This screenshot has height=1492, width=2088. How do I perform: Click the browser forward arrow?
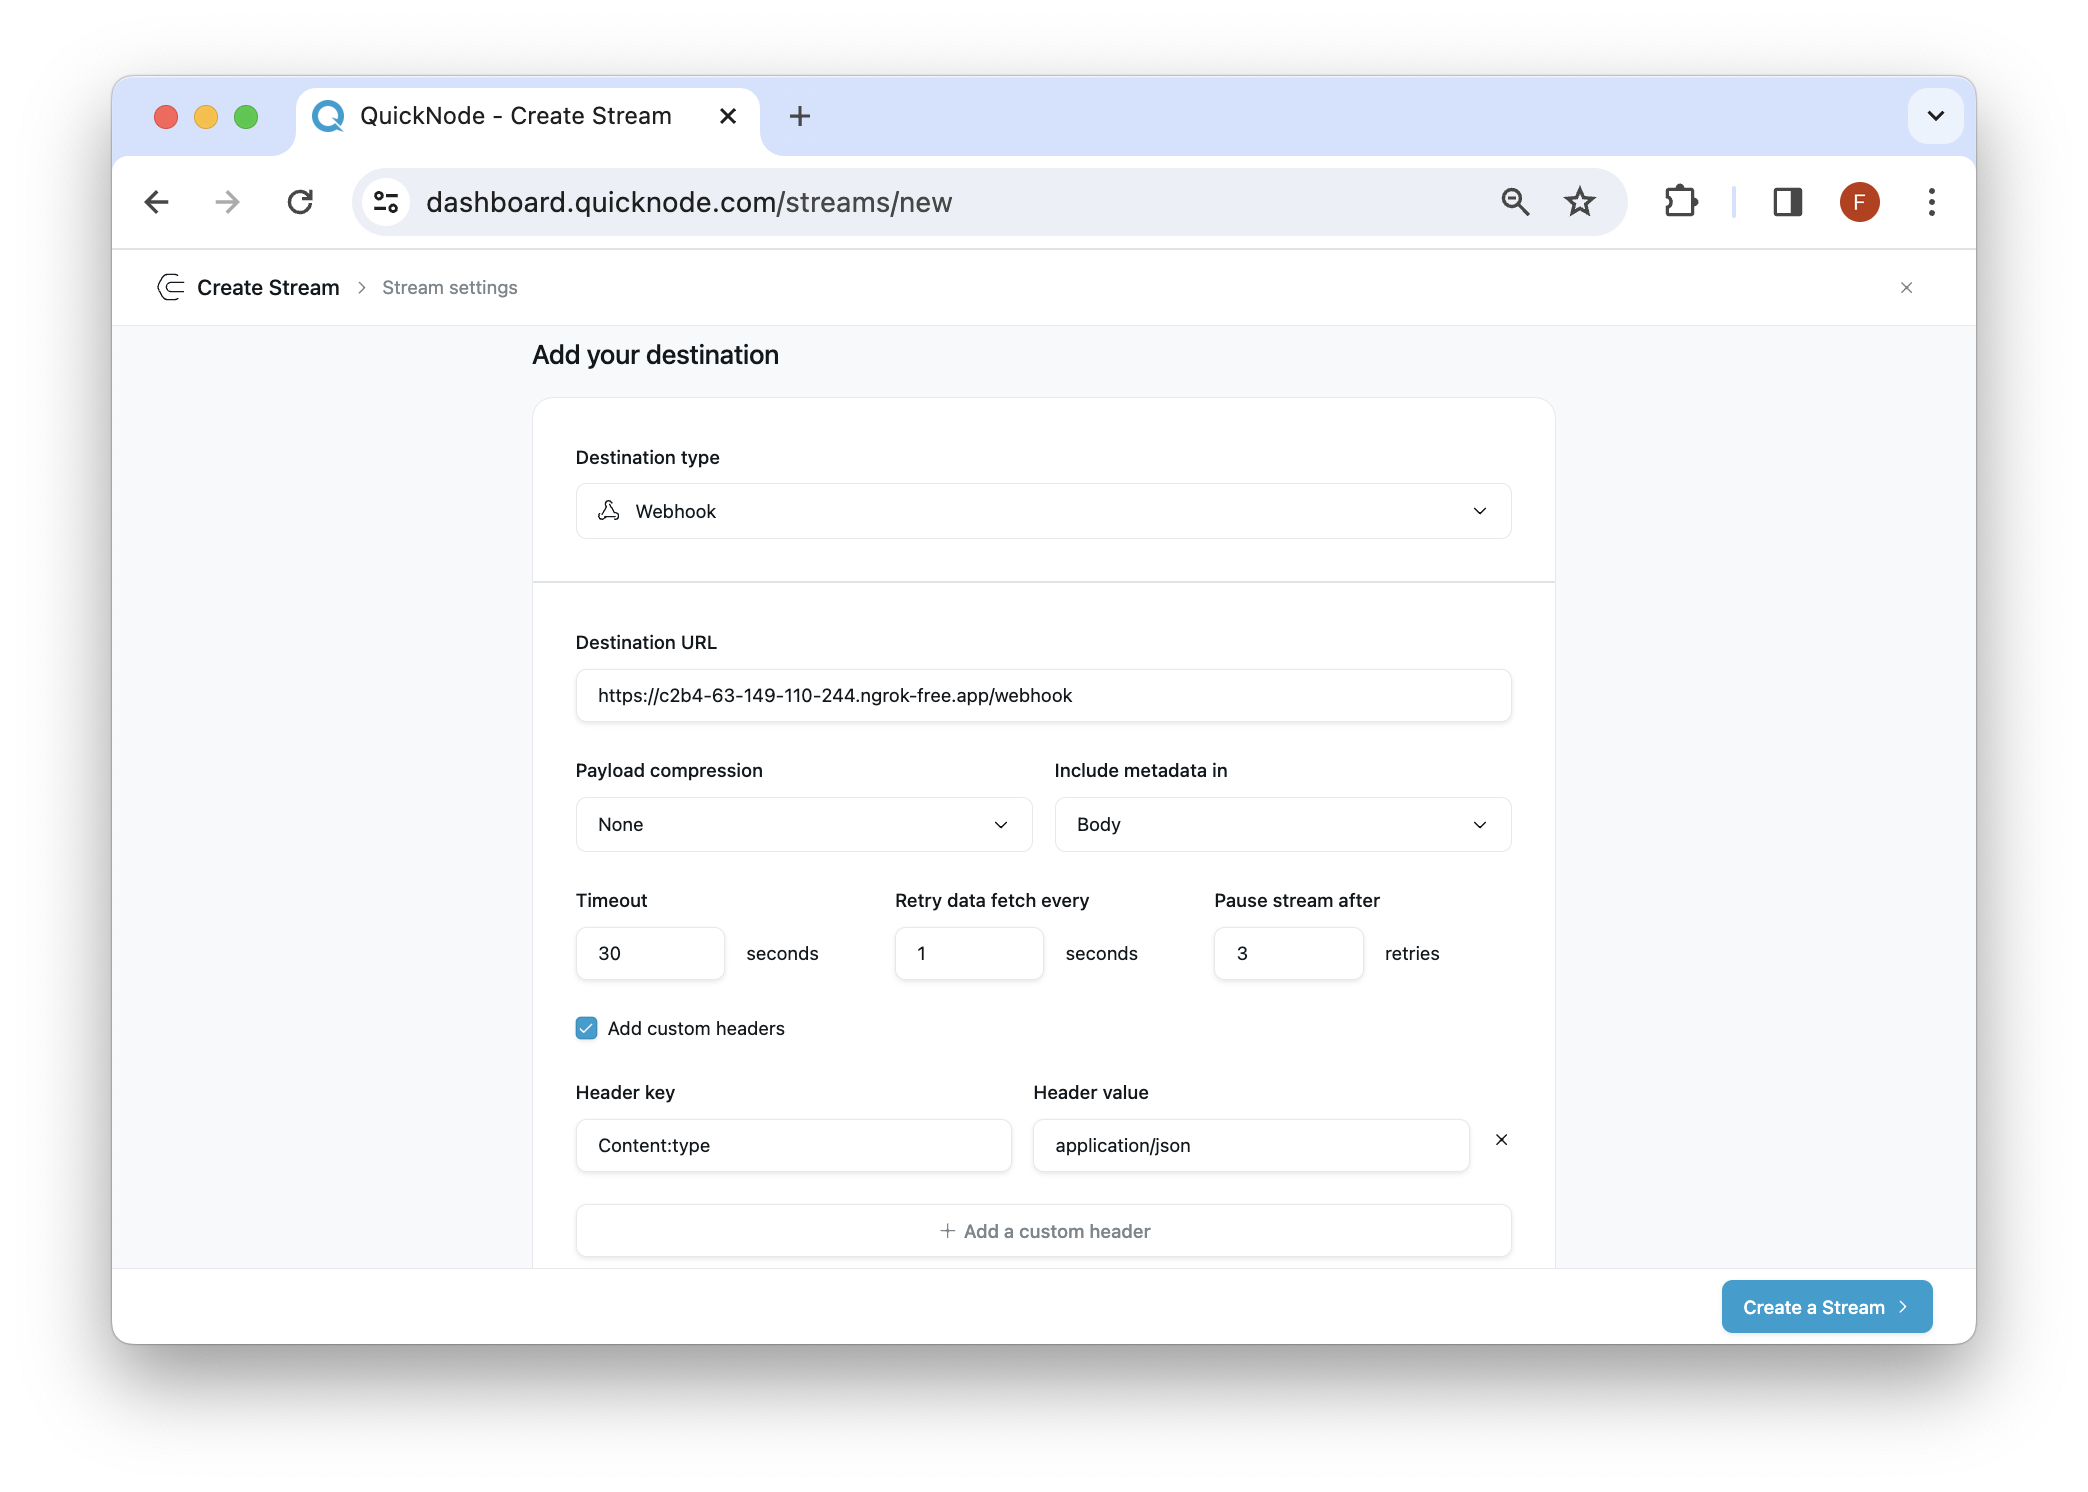[x=228, y=202]
